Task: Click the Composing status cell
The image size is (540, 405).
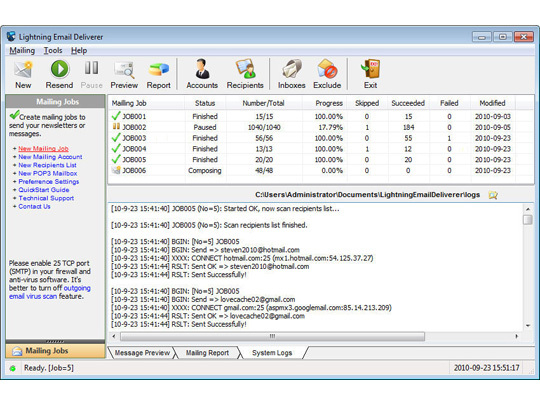Action: [205, 170]
